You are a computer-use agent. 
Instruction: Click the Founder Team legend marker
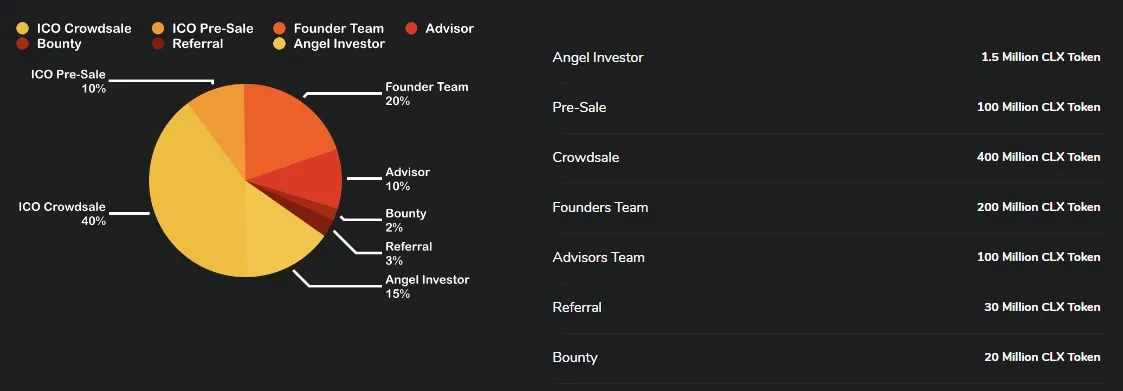[279, 29]
